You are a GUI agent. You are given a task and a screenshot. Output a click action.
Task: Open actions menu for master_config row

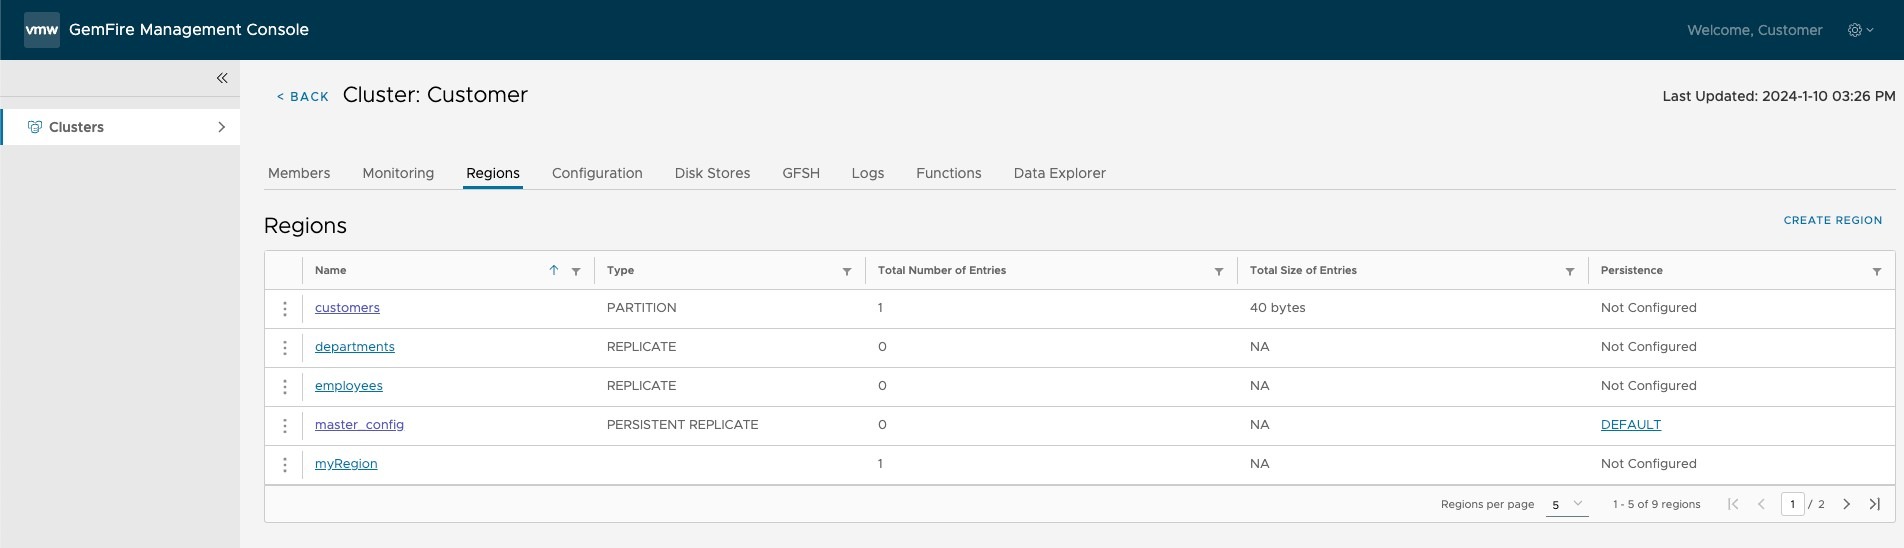[x=285, y=426]
